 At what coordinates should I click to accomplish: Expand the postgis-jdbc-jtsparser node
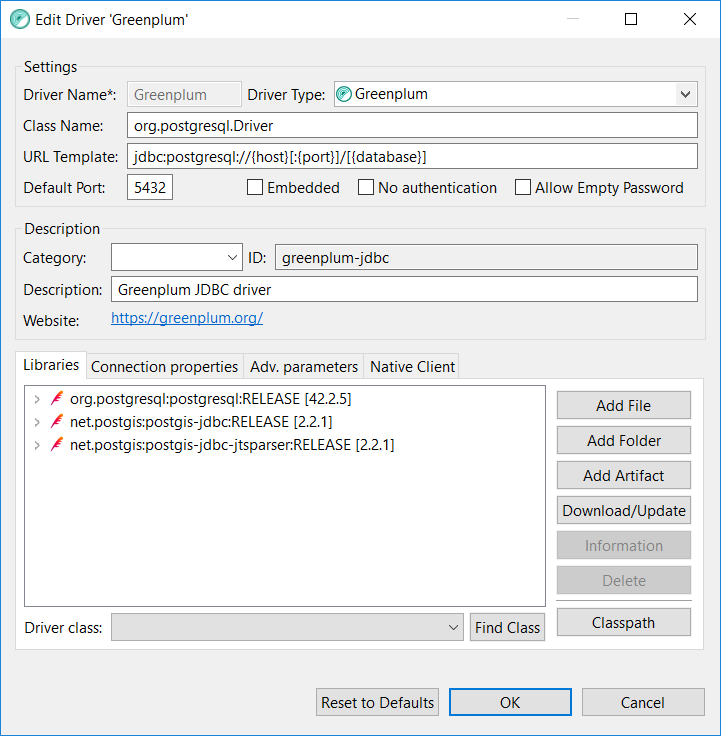[37, 445]
